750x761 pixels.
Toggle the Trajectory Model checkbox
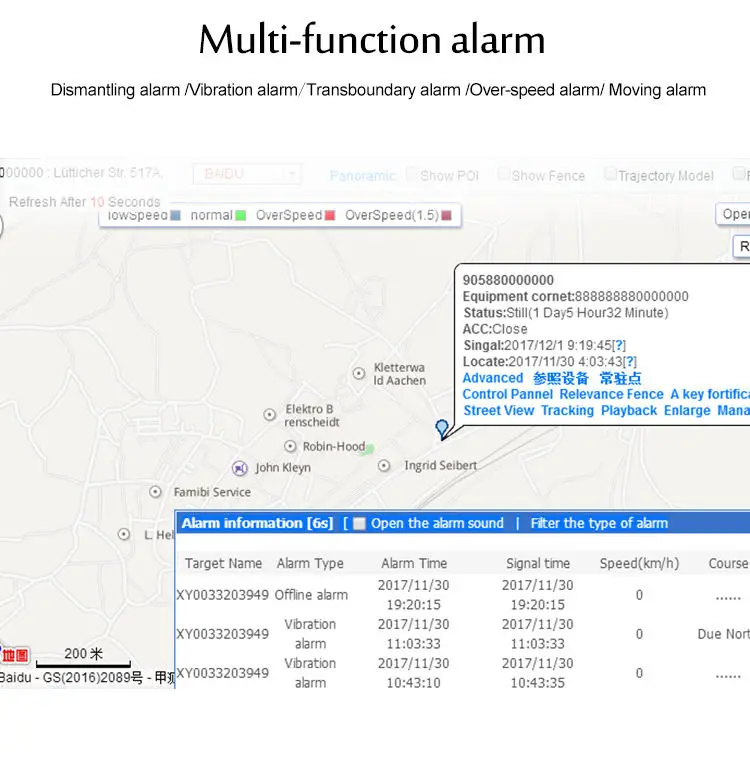610,174
